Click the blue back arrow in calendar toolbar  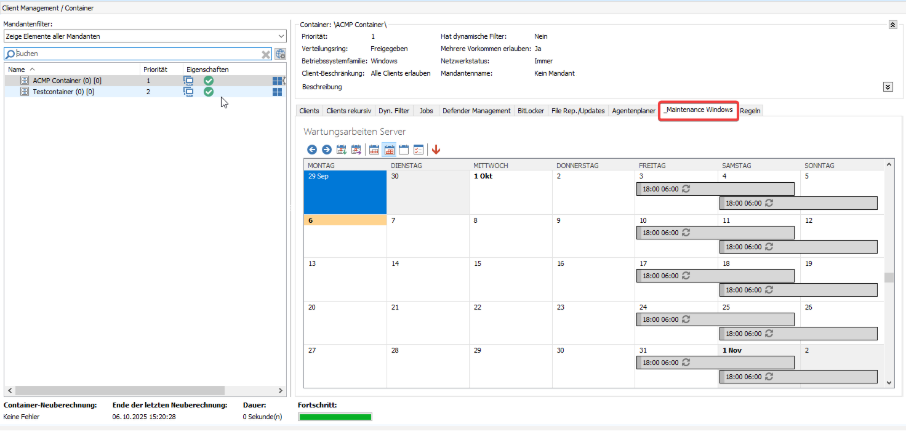pos(312,149)
